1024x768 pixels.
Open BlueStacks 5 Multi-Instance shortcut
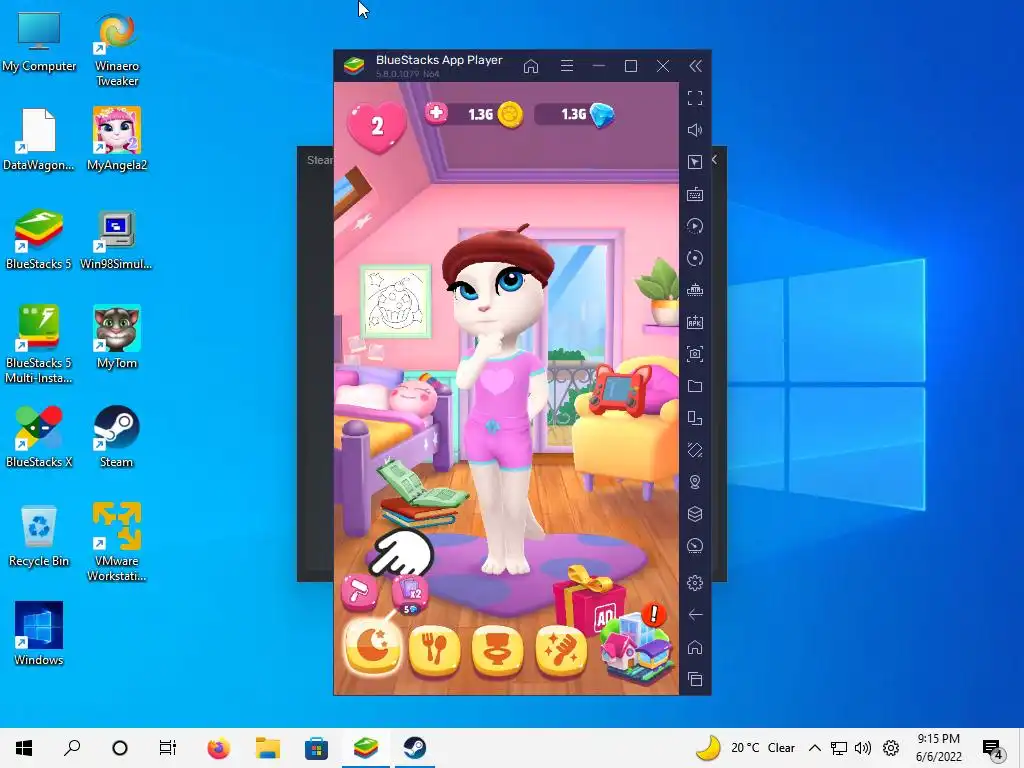pyautogui.click(x=39, y=344)
